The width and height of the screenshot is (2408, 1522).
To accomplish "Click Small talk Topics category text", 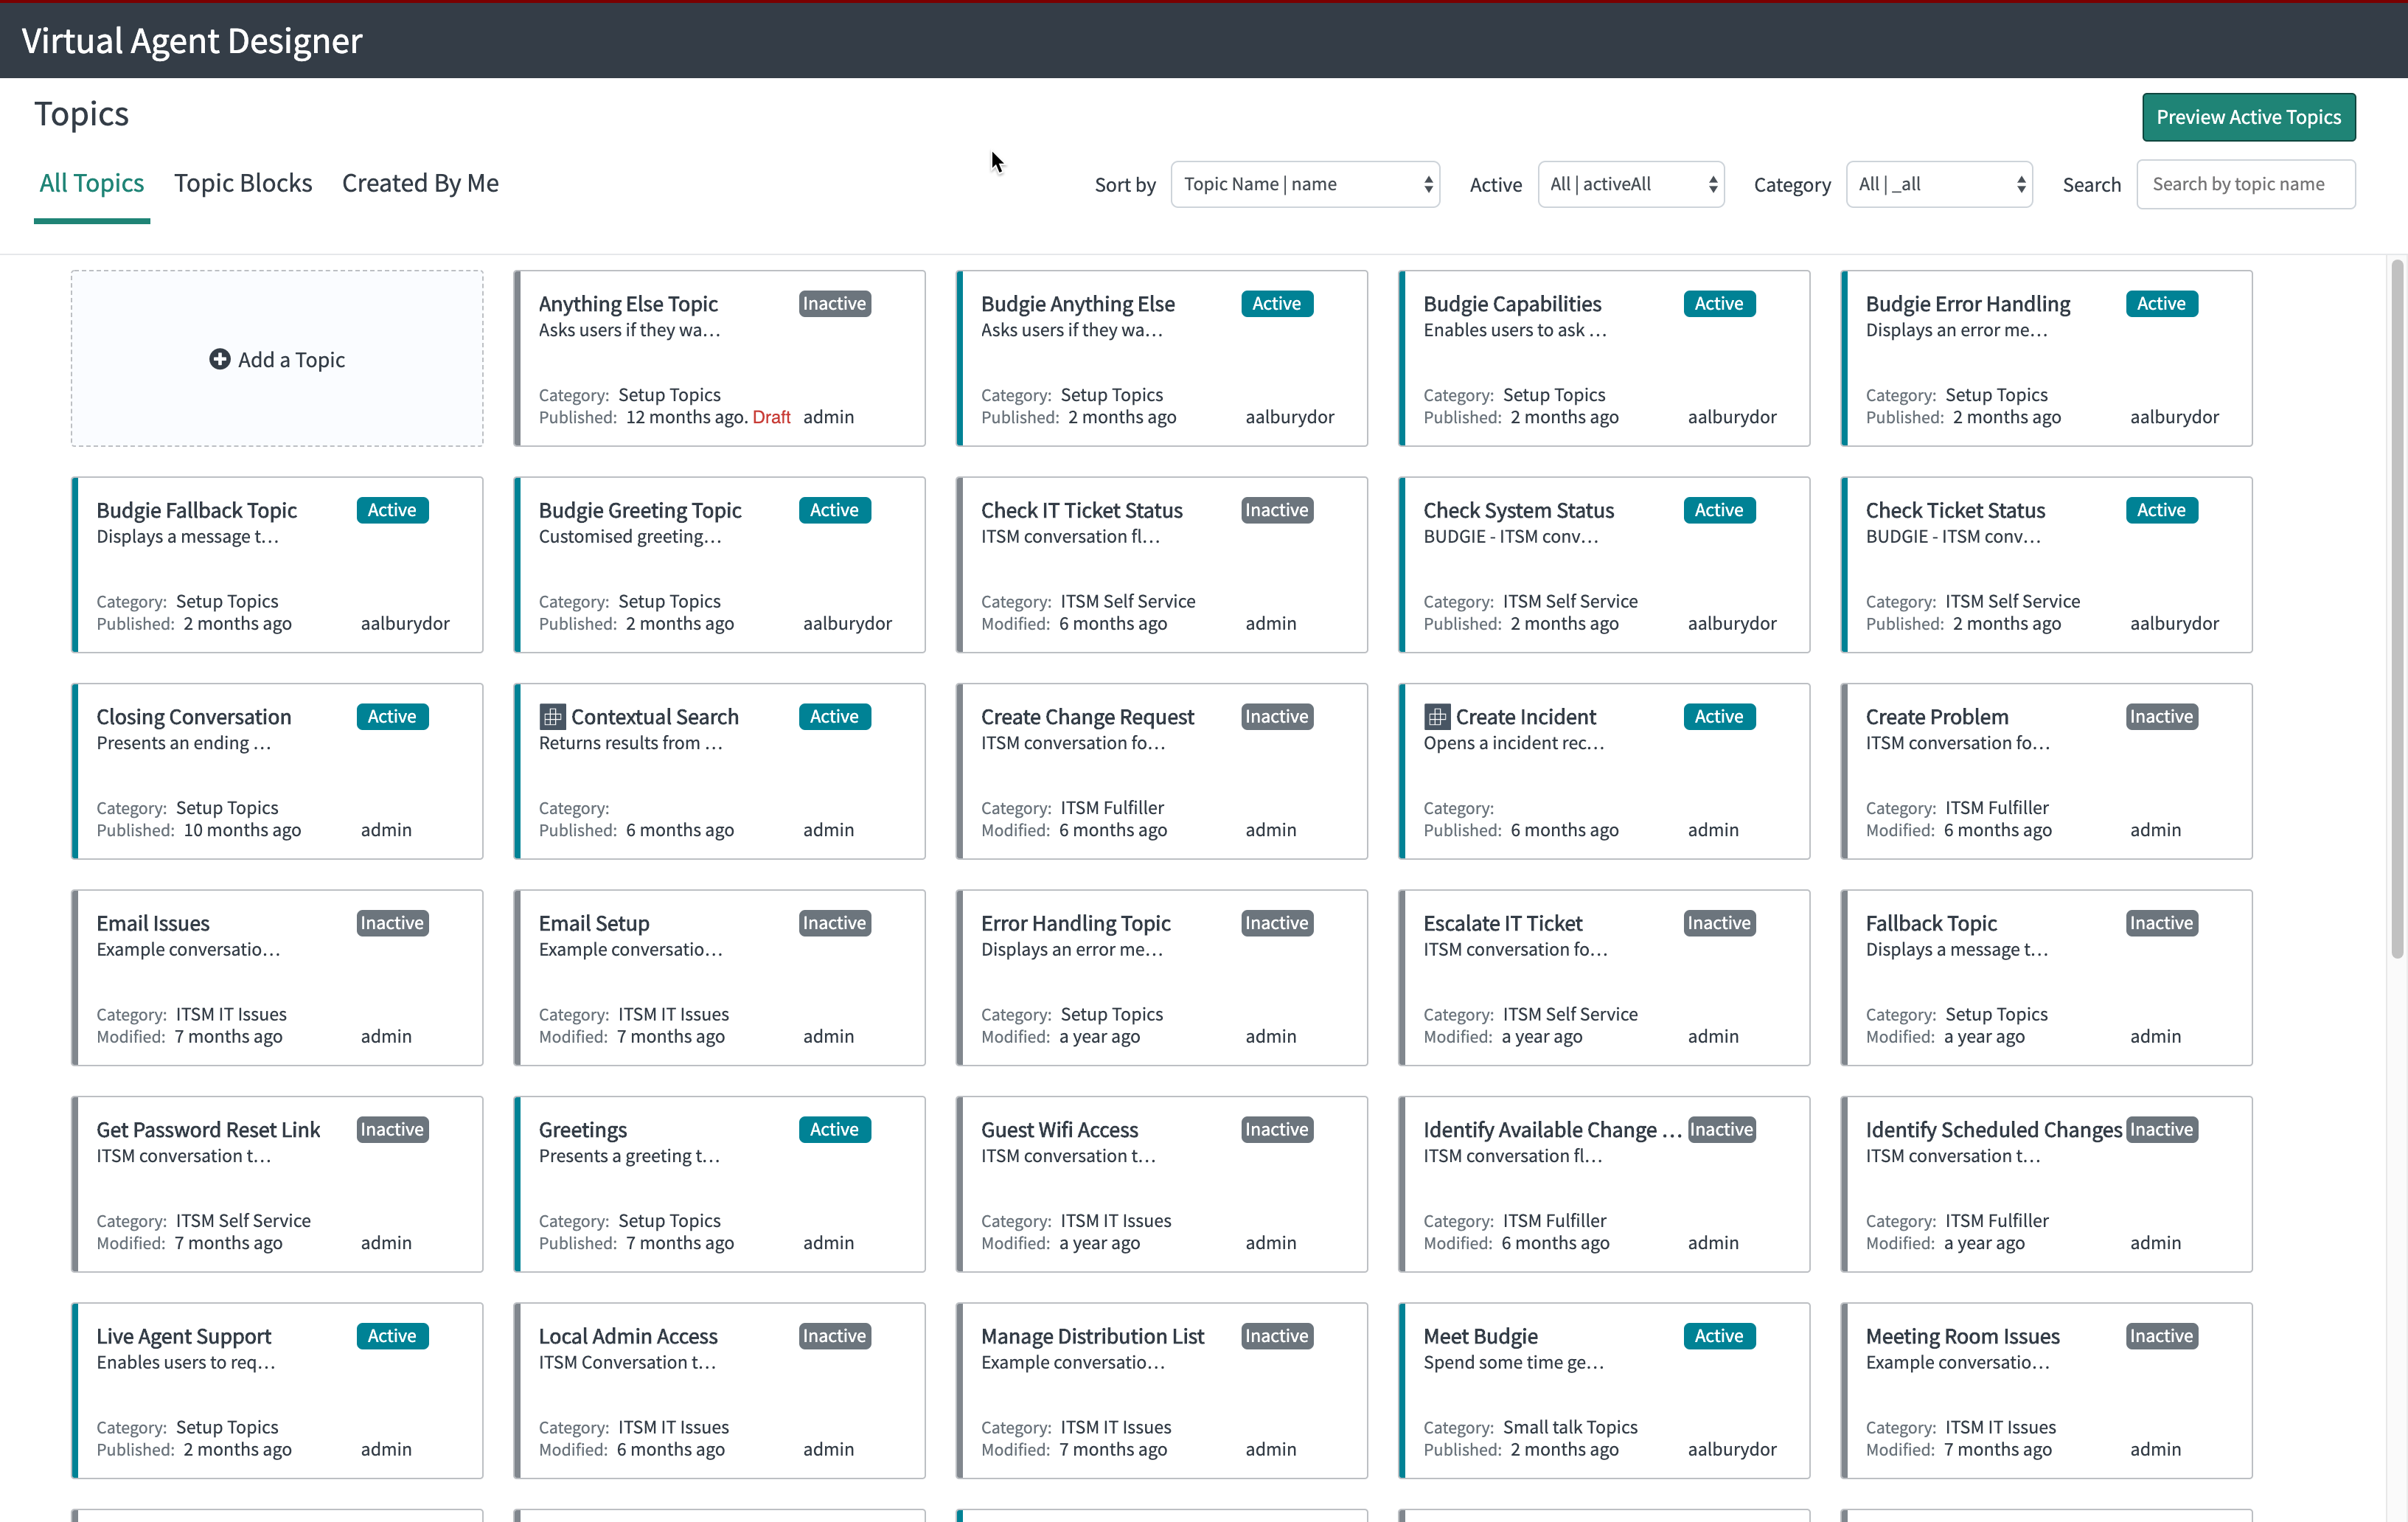I will pos(1570,1427).
